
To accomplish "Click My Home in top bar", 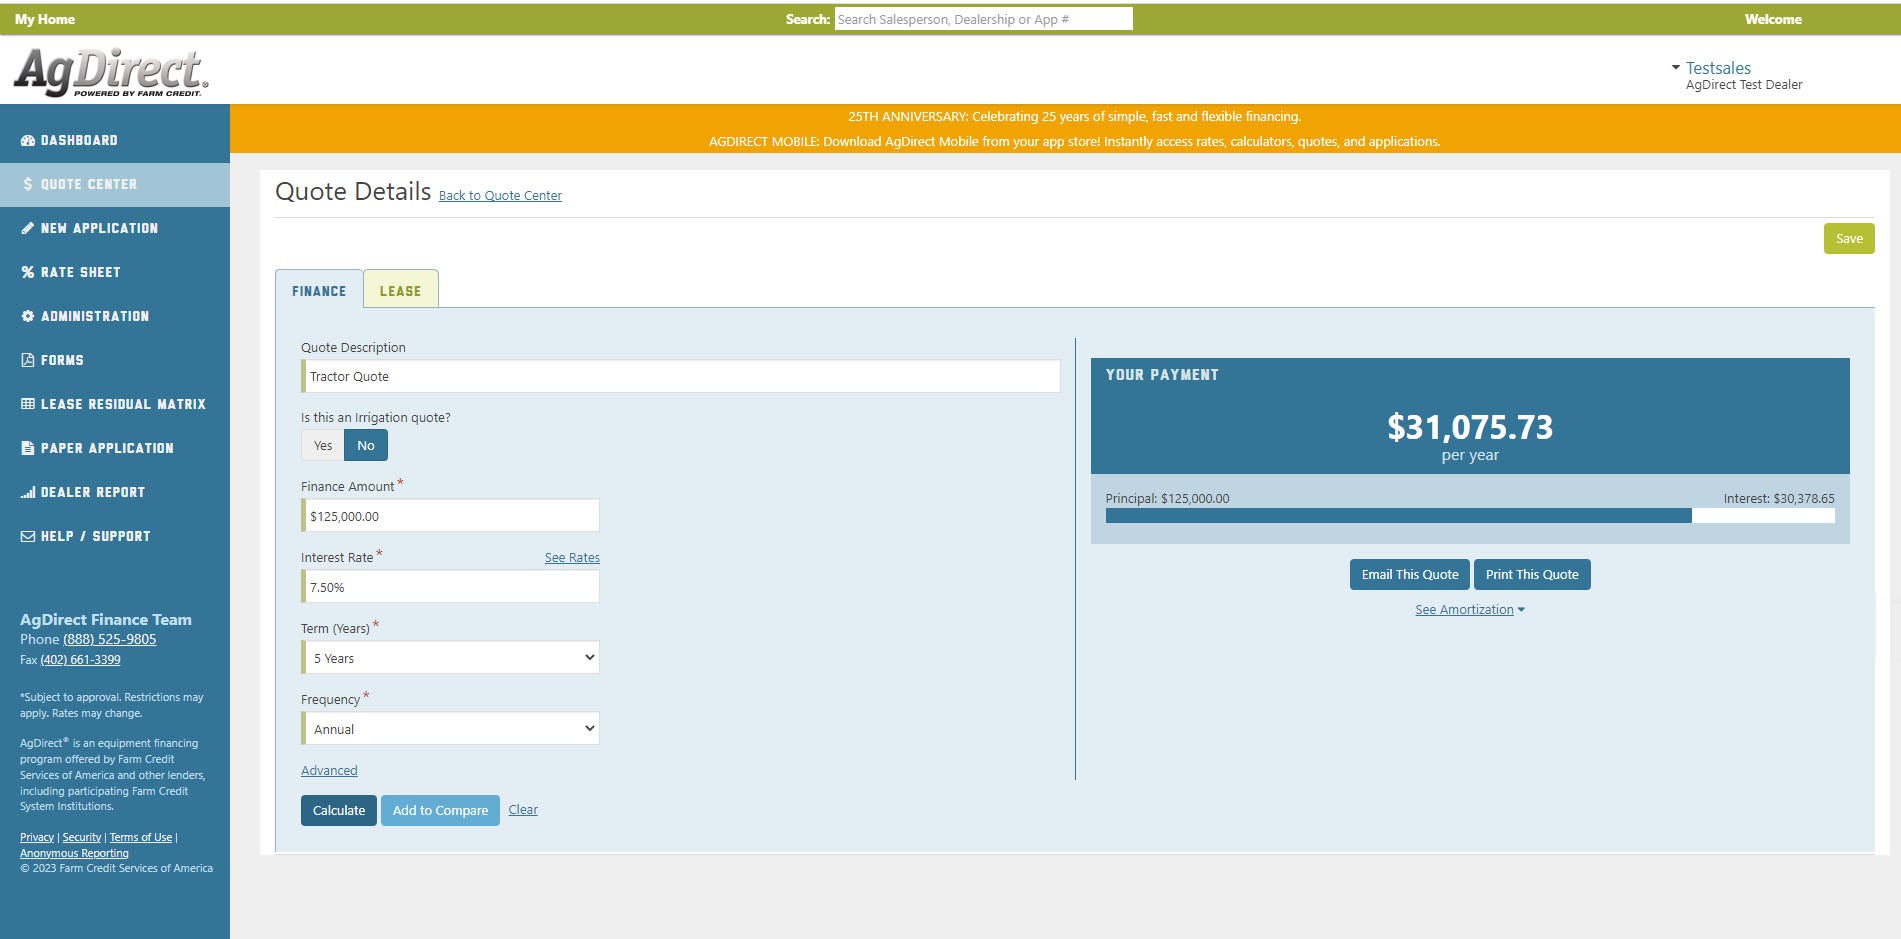I will [45, 19].
